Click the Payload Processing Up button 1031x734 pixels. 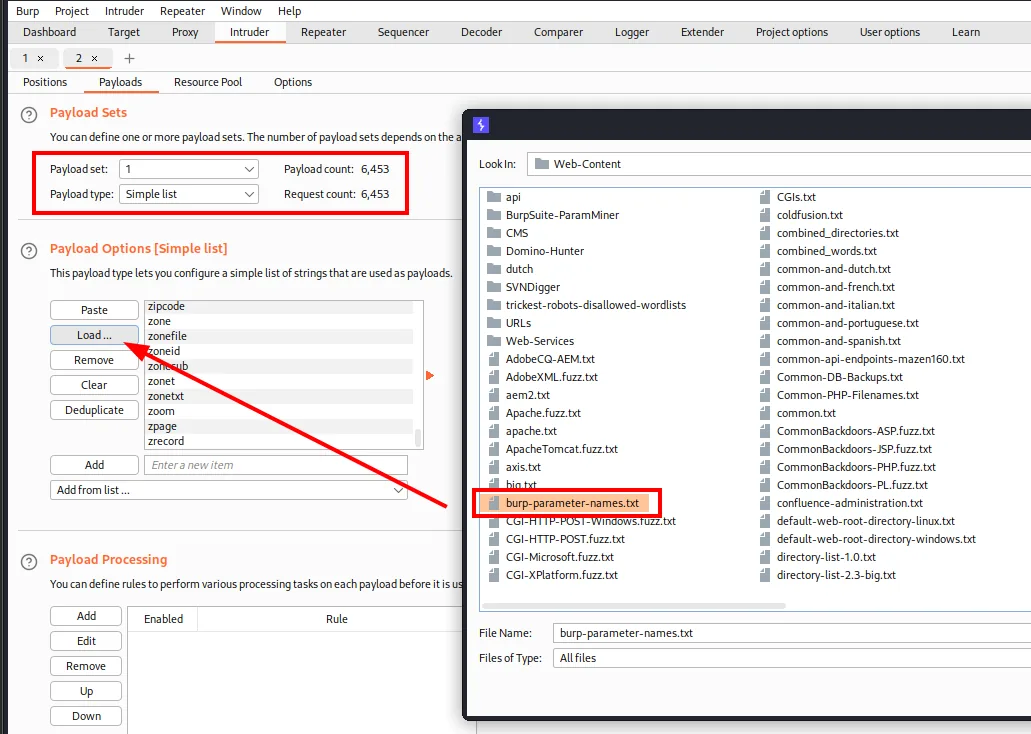tap(86, 691)
